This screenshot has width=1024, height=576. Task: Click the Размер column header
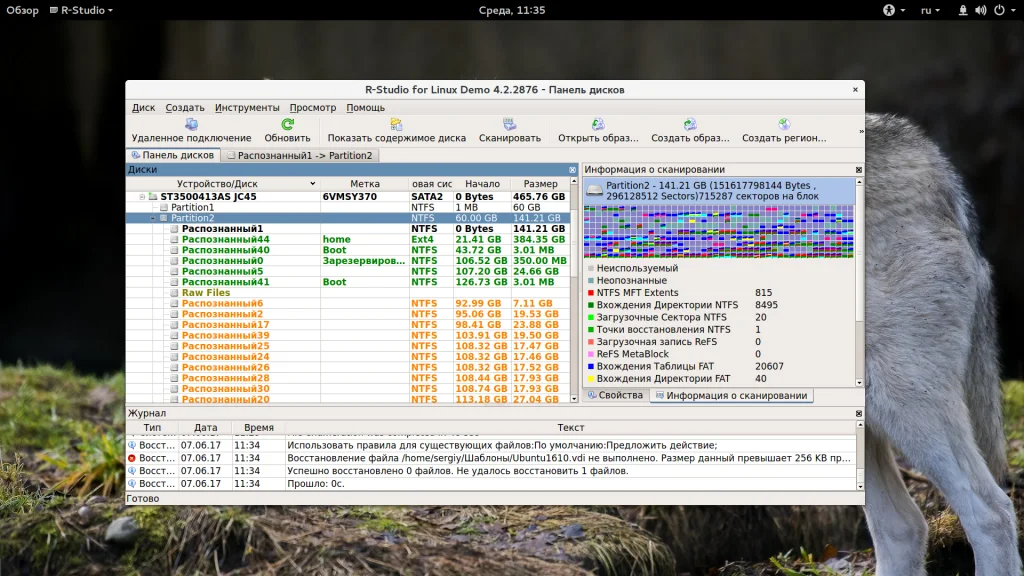pos(540,184)
